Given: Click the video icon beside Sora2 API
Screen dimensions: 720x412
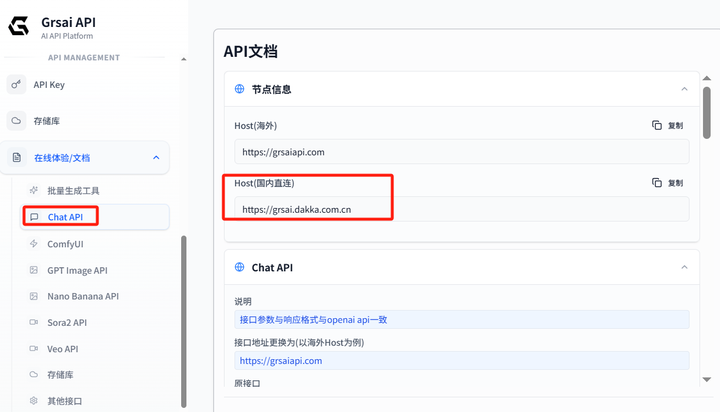Looking at the screenshot, I should point(34,322).
